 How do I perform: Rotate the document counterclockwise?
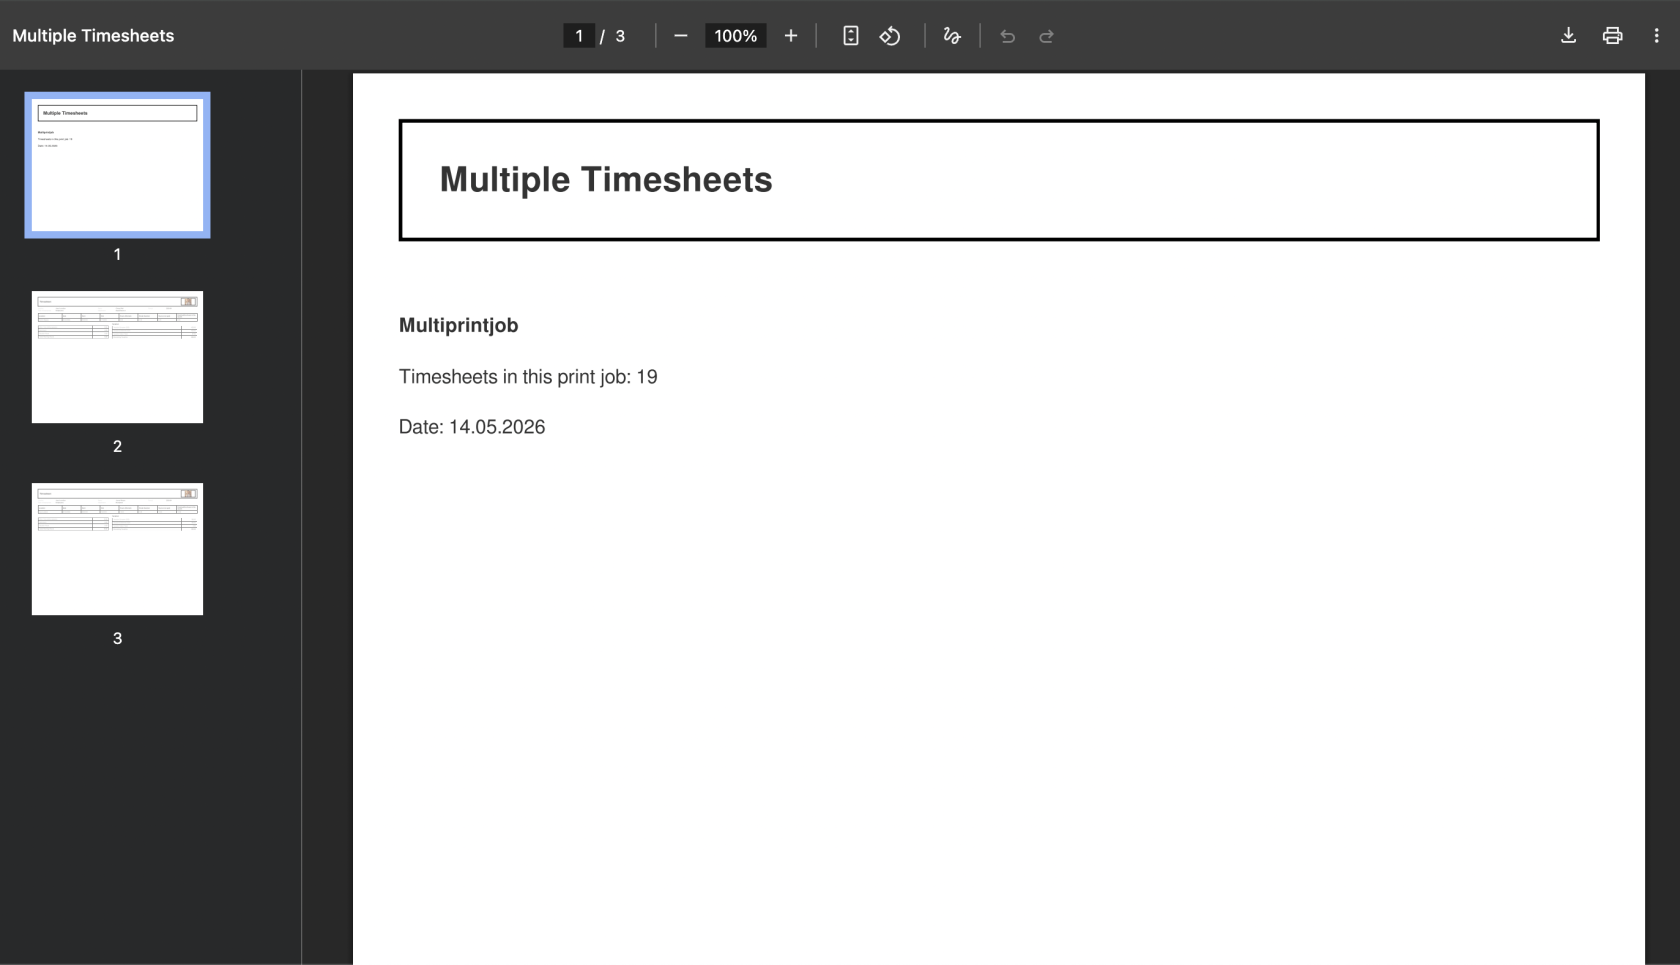[x=890, y=36]
